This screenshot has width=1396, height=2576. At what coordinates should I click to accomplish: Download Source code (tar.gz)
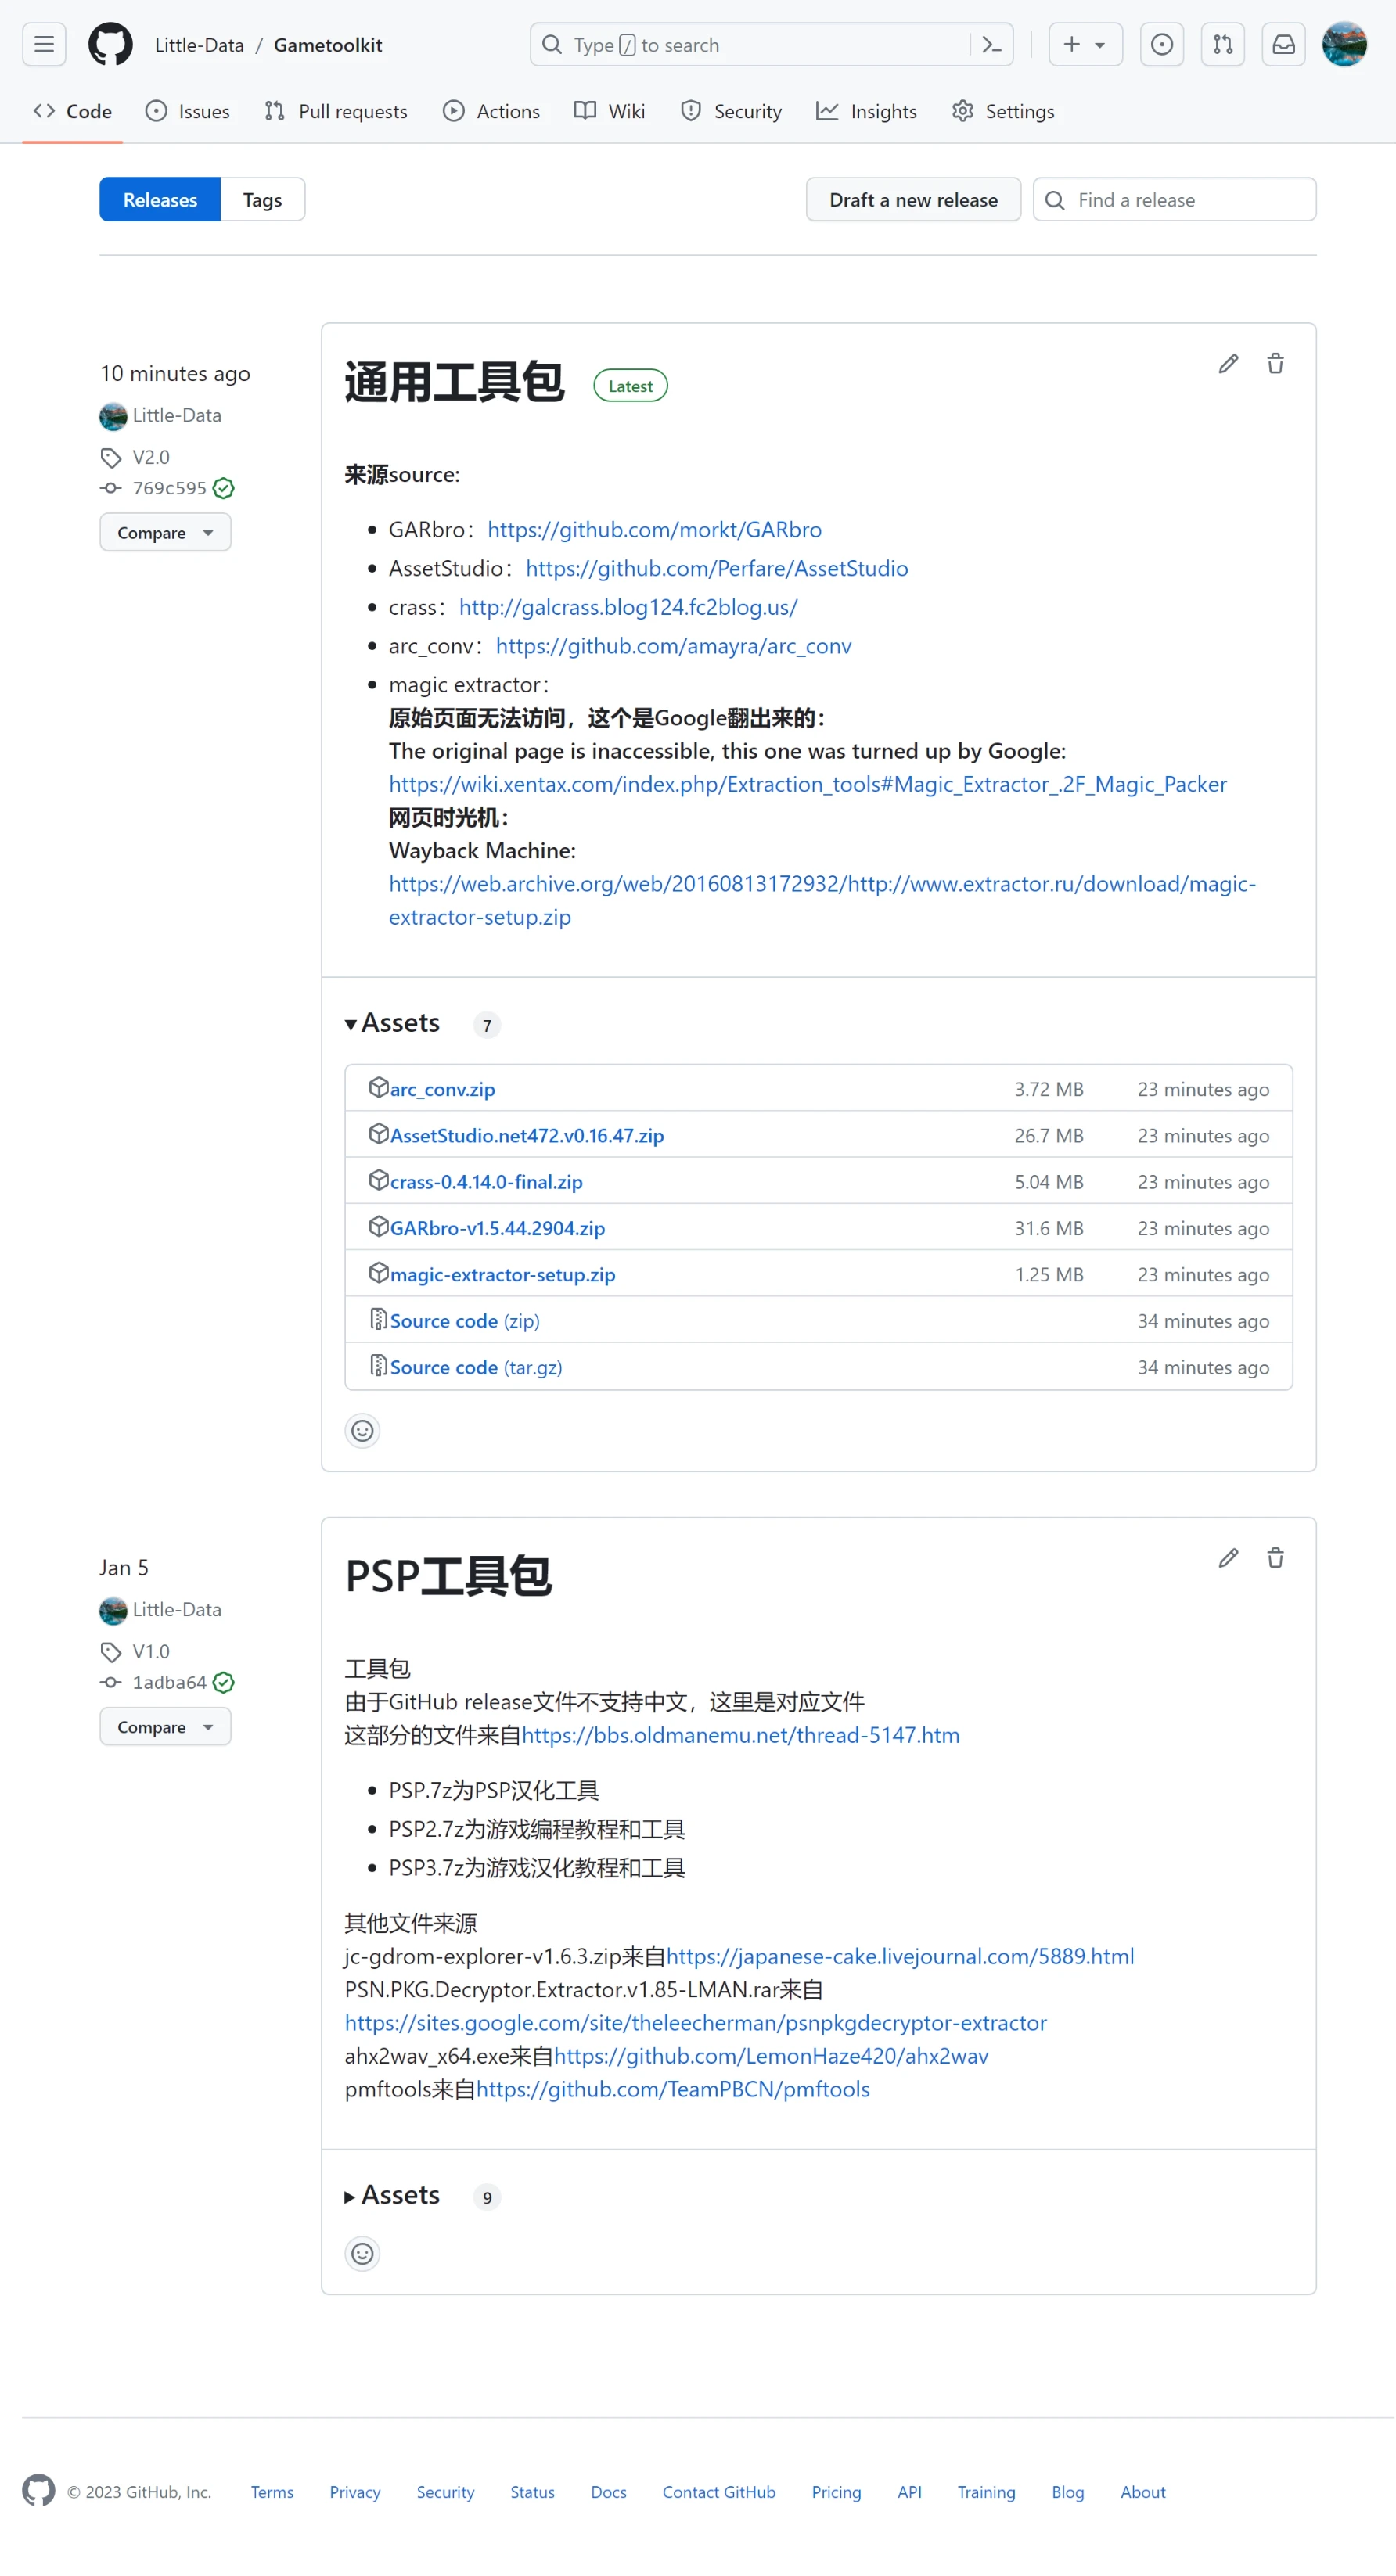(x=476, y=1367)
